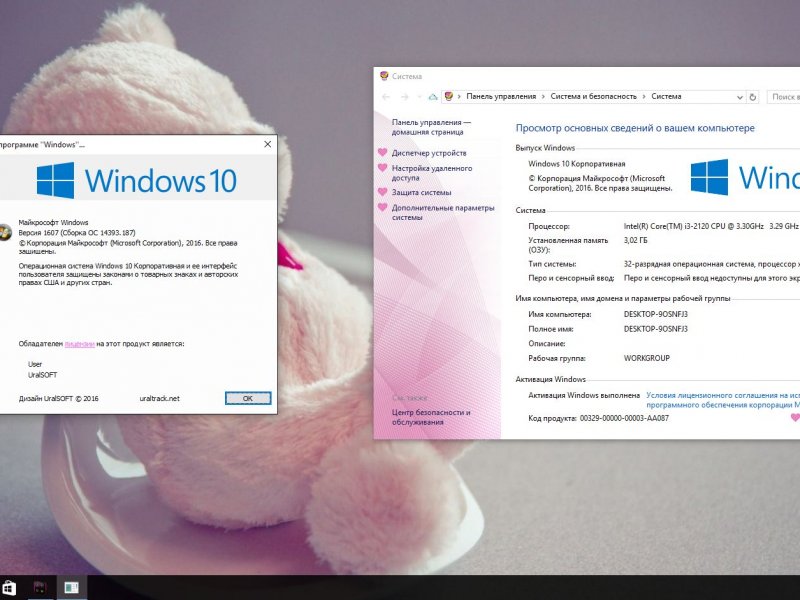
Task: Open the pink-icon app on the taskbar
Action: pyautogui.click(x=40, y=587)
